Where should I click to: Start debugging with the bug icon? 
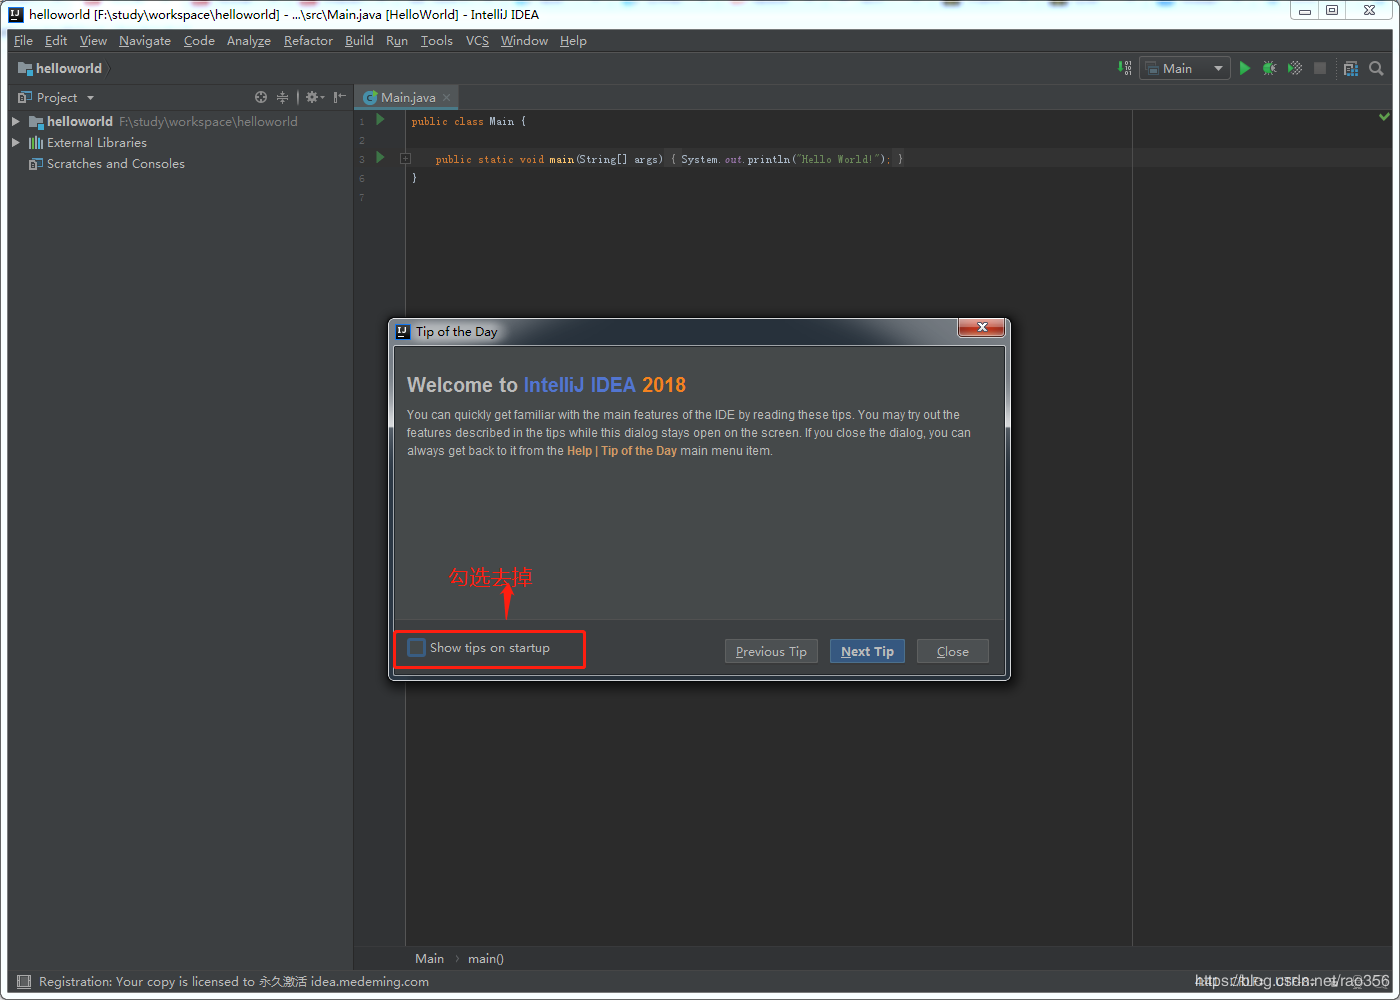1269,68
